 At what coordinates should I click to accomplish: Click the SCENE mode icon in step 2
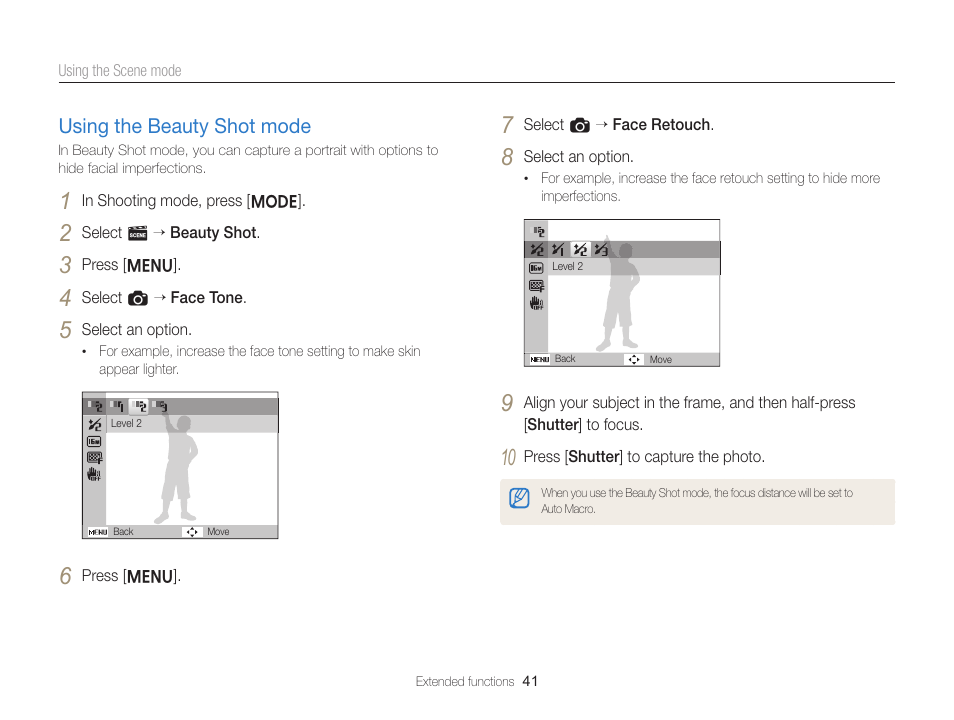point(138,232)
